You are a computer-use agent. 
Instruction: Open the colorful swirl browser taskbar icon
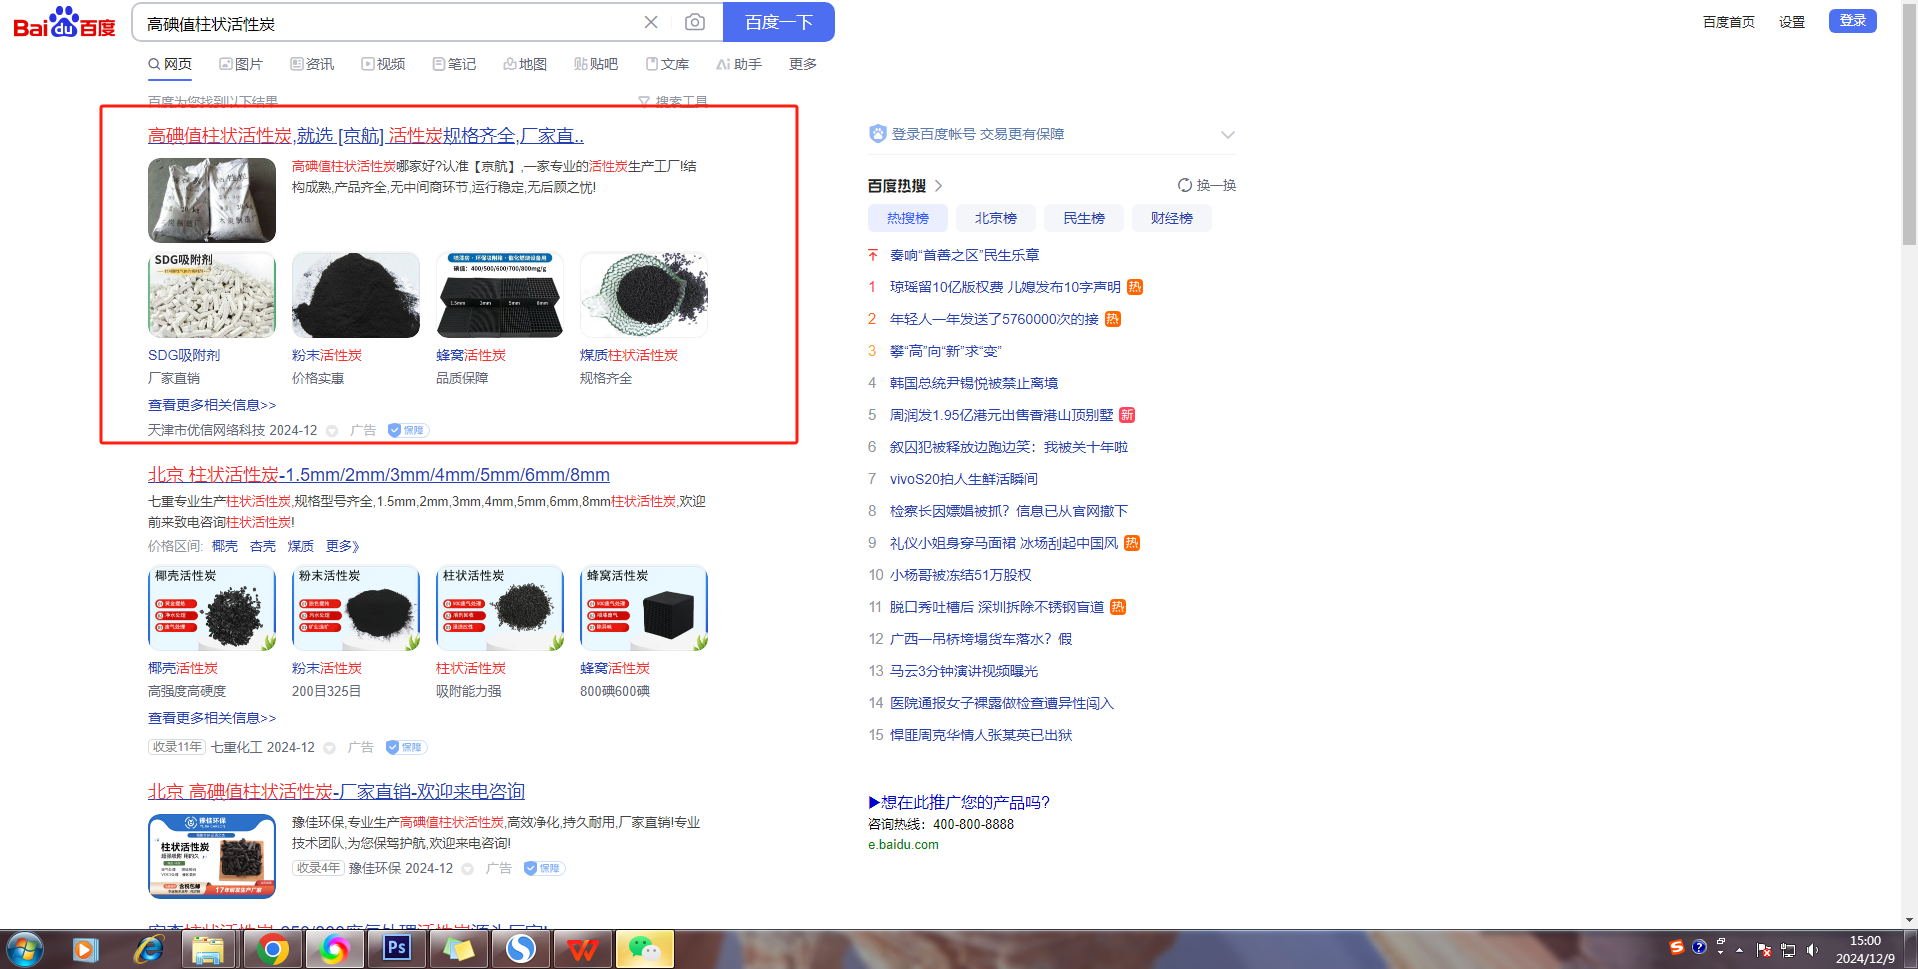(334, 949)
